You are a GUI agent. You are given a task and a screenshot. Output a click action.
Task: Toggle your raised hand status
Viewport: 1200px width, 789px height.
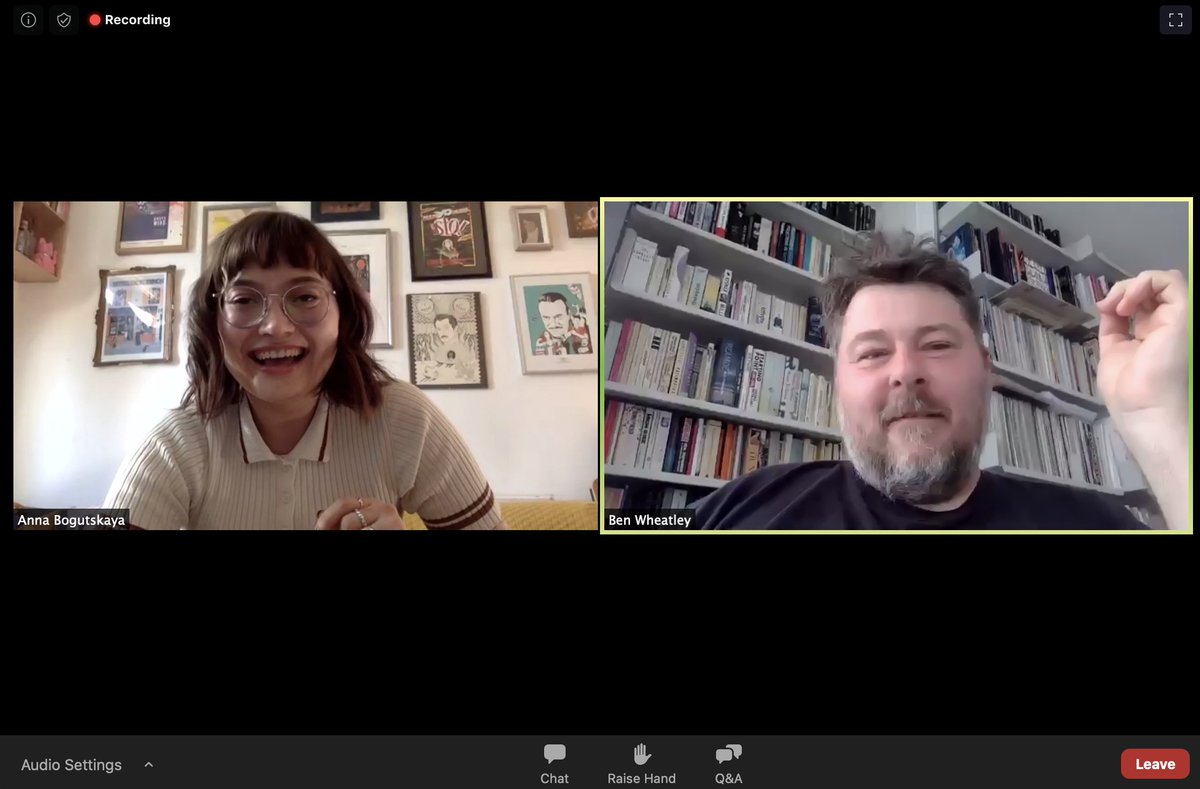click(x=641, y=762)
